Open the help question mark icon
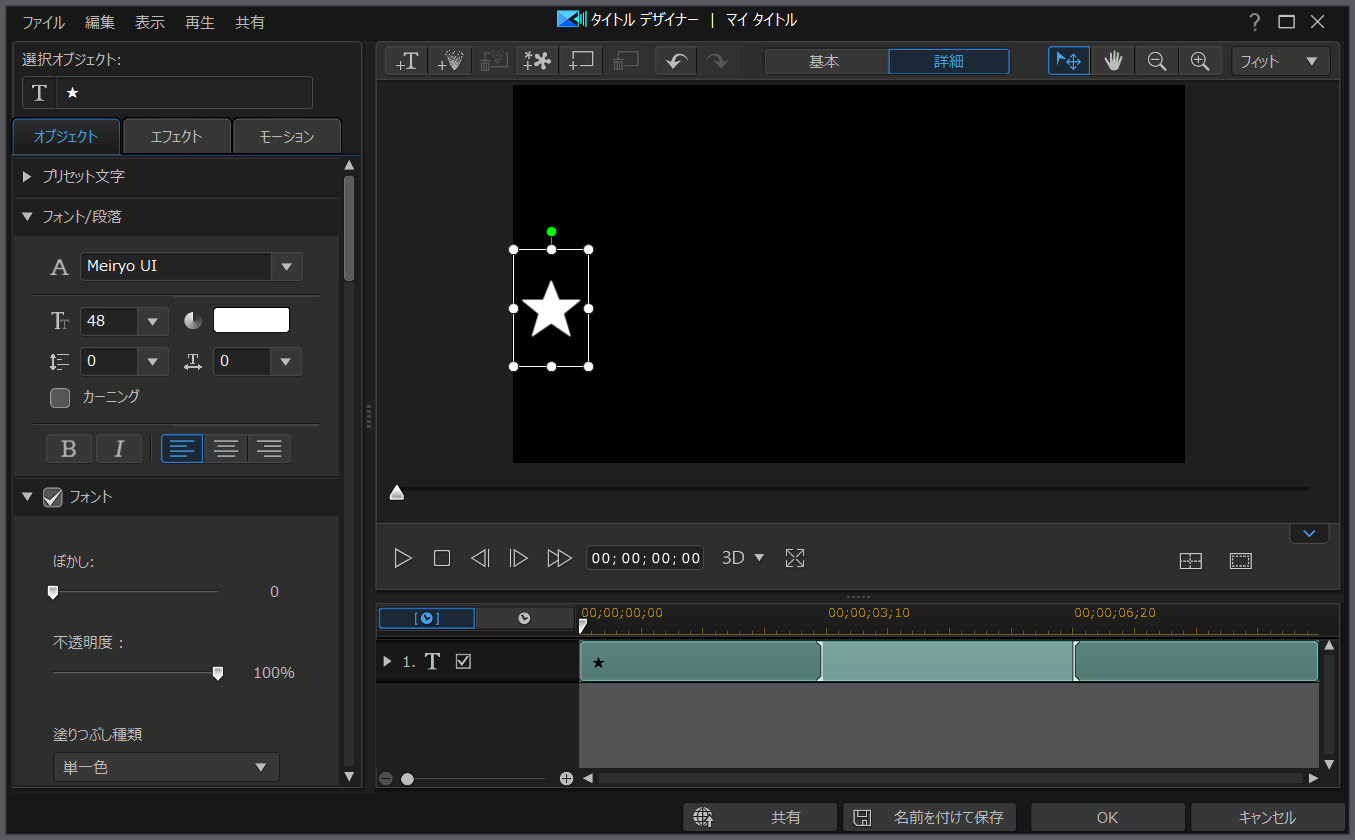 point(1254,21)
